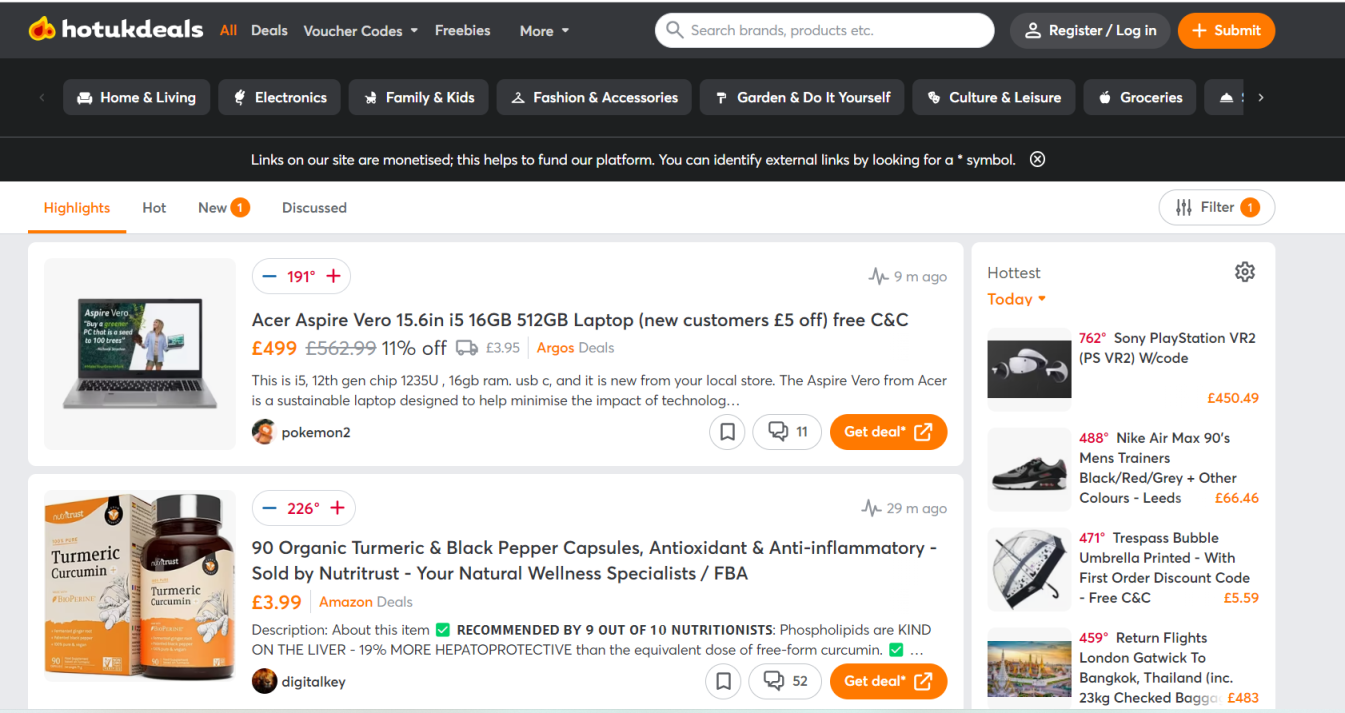Open the Filter options

coord(1216,207)
